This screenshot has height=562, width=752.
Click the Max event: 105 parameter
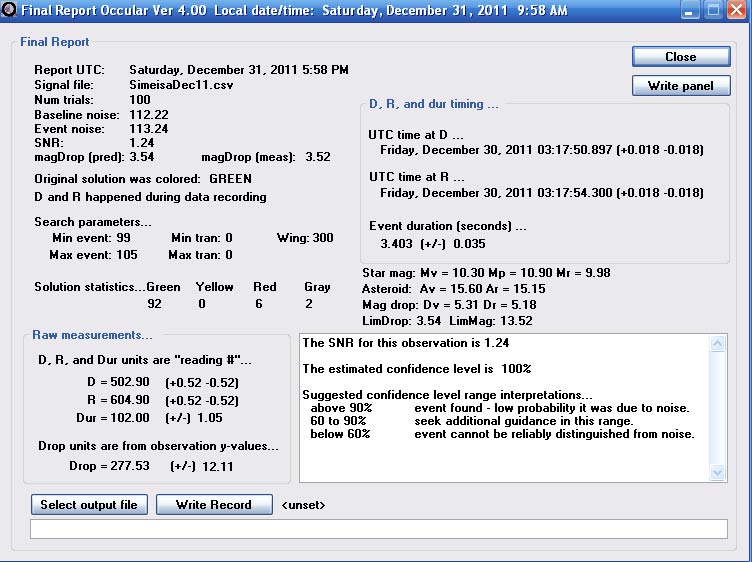[93, 255]
